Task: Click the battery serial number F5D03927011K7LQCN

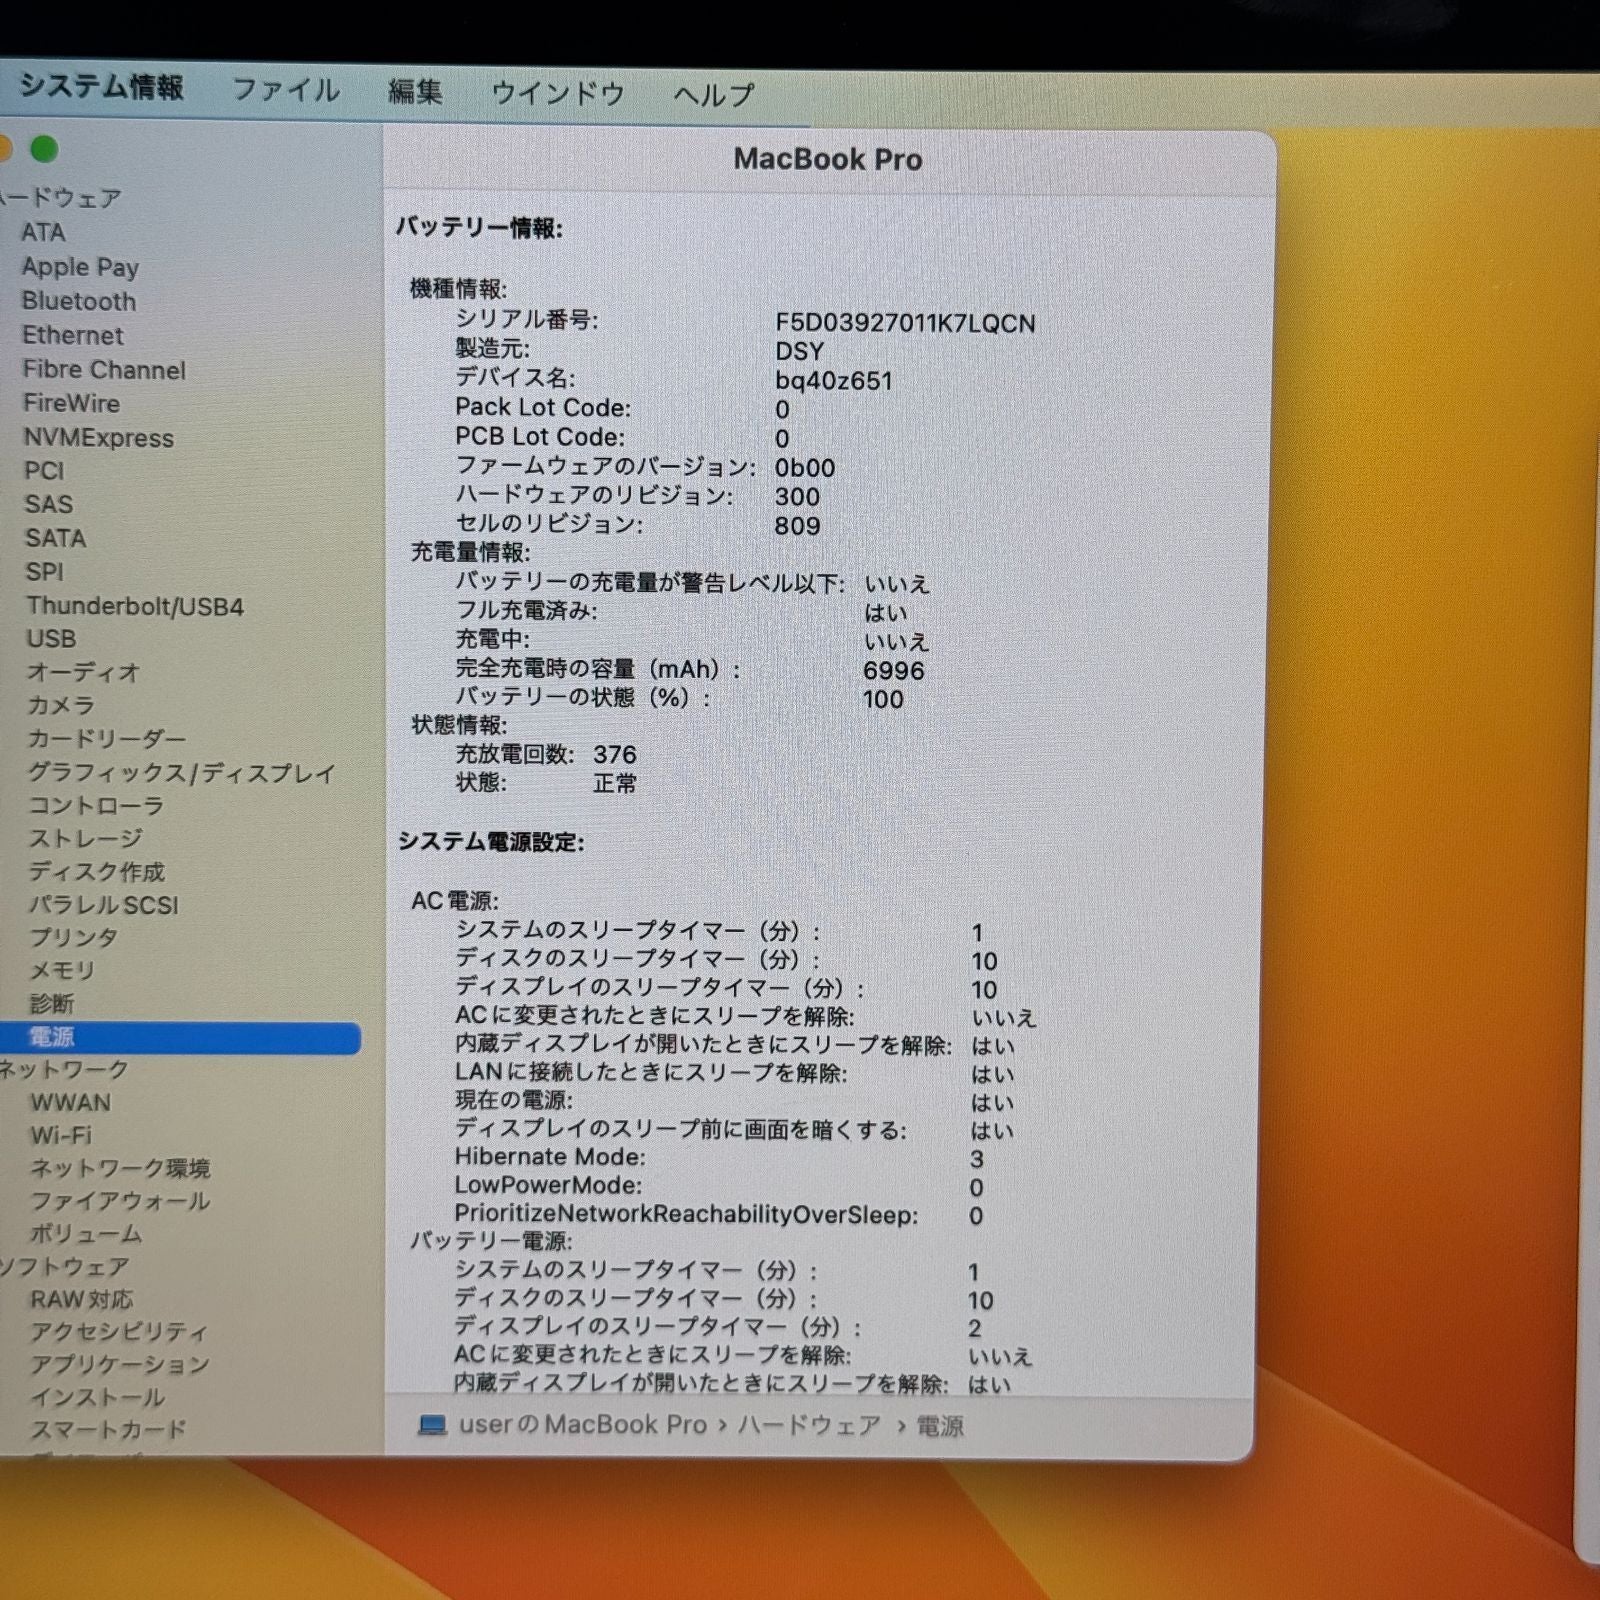Action: [905, 323]
